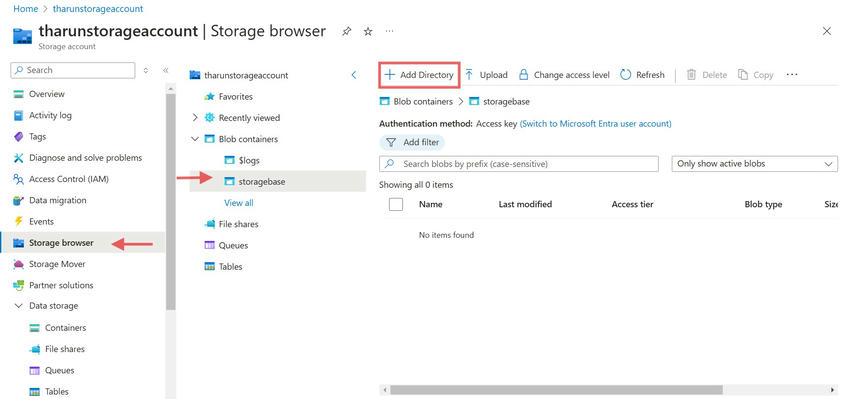Open Diagnose and solve problems
The image size is (850, 399).
pyautogui.click(x=78, y=158)
